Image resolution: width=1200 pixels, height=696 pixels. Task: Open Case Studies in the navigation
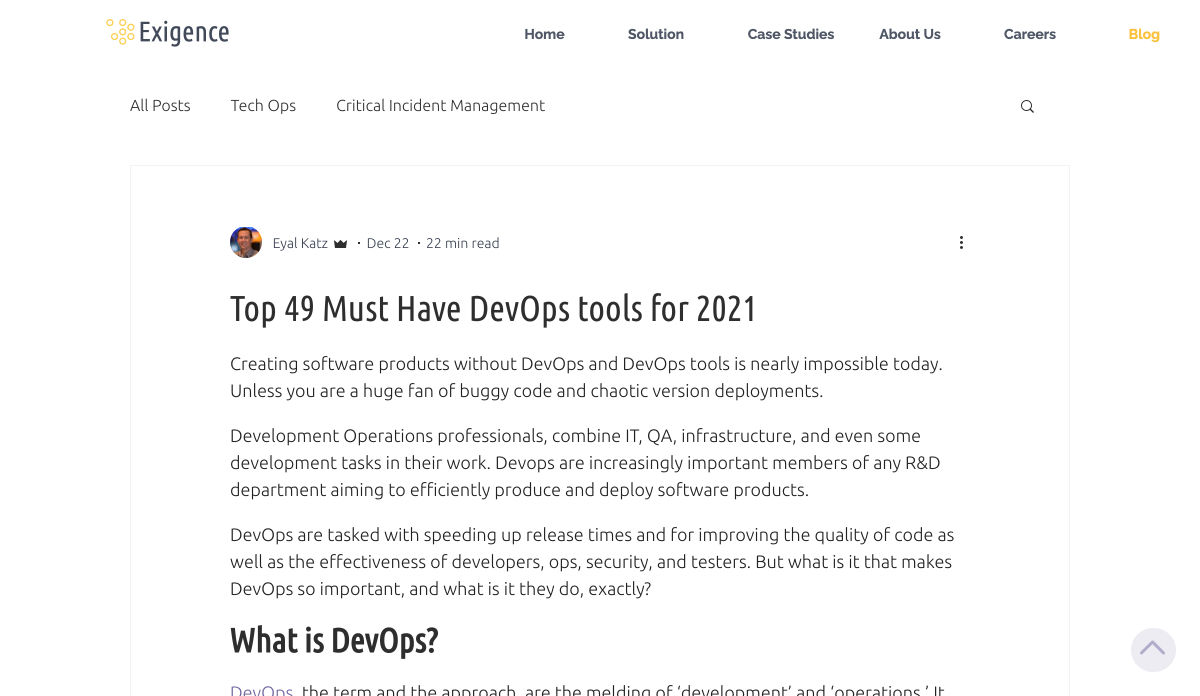pyautogui.click(x=791, y=34)
